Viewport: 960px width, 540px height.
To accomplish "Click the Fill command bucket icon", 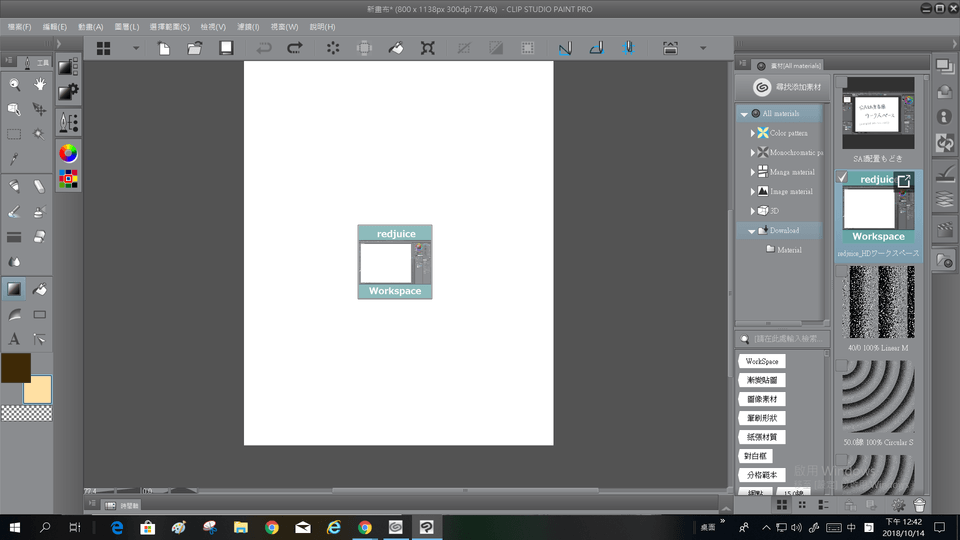I will pos(396,48).
